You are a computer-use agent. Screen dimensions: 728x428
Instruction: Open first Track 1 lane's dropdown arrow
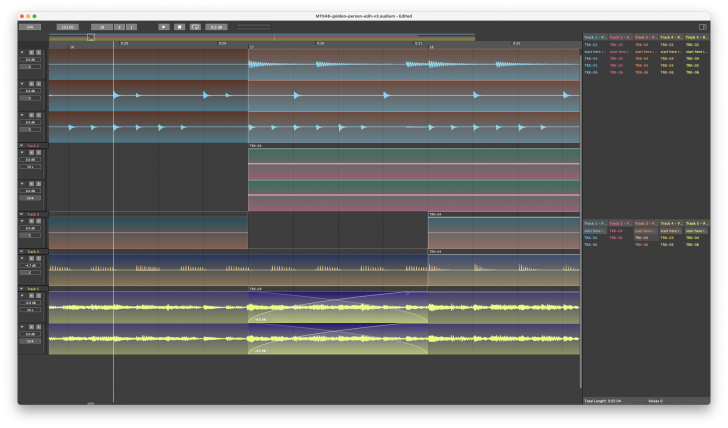click(x=22, y=52)
